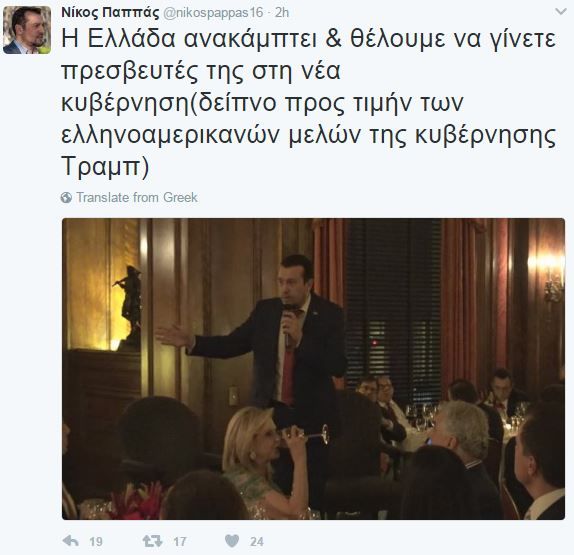Click the 2h timestamp link
Image resolution: width=574 pixels, height=555 pixels.
[282, 13]
